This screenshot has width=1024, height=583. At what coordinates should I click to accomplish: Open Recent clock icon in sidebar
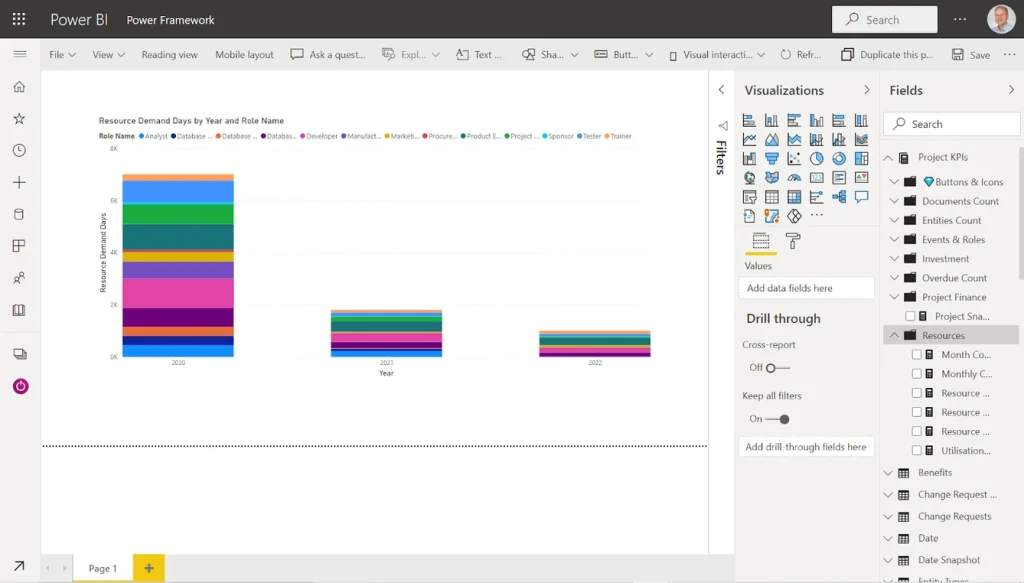point(19,151)
